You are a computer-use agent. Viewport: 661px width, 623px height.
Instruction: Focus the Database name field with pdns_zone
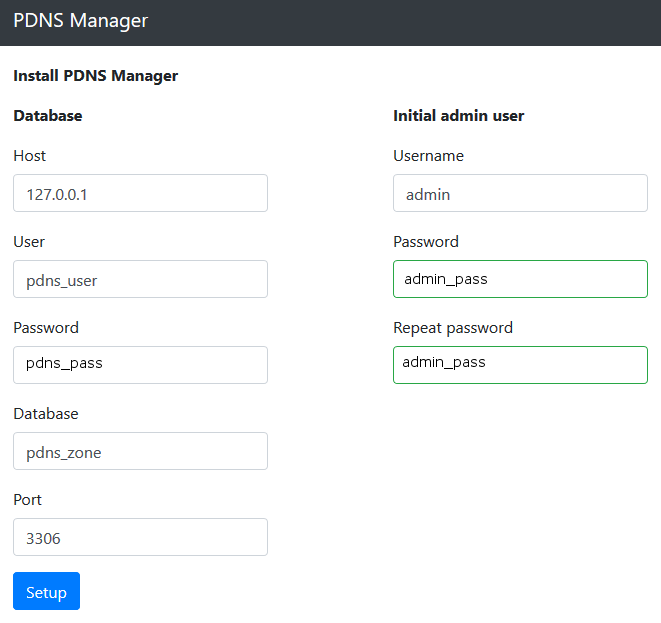click(x=140, y=451)
